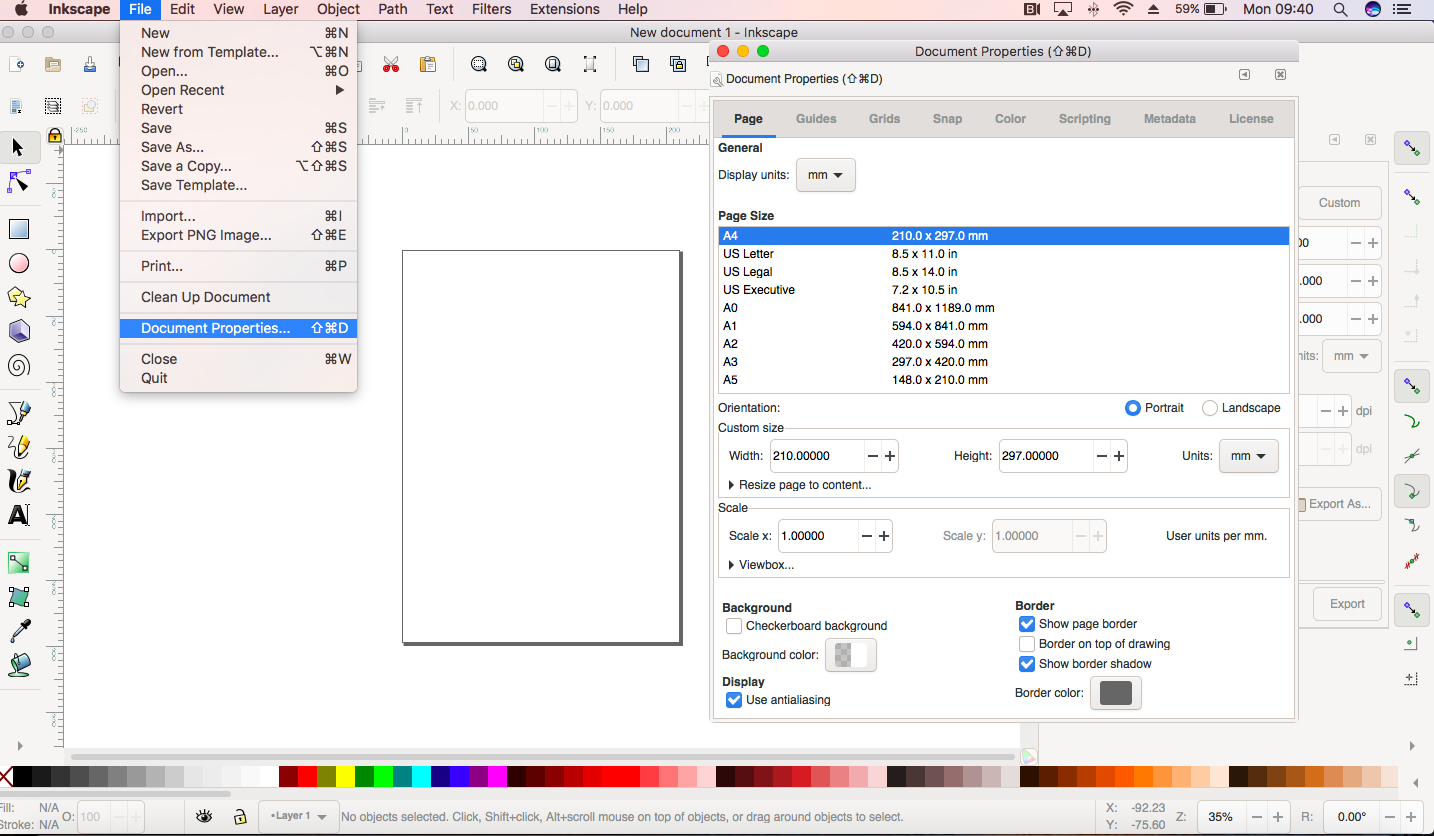The width and height of the screenshot is (1434, 836).
Task: Enable Border on top of drawing
Action: tap(1027, 644)
